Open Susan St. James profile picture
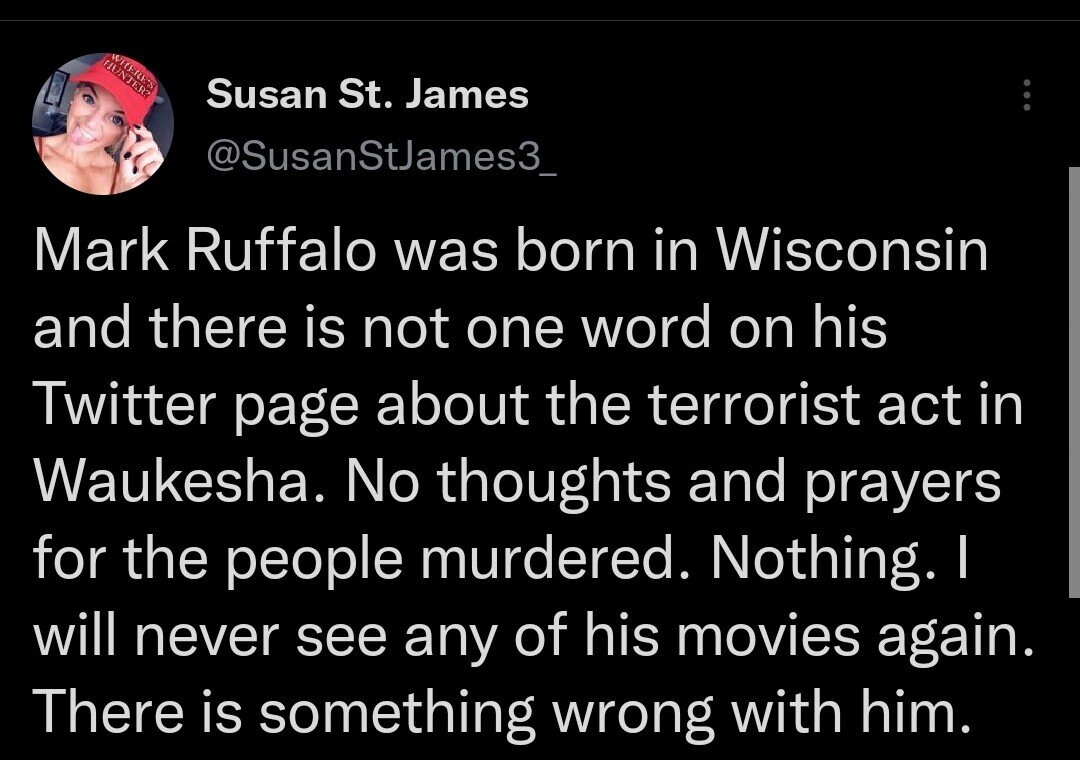 [x=103, y=124]
